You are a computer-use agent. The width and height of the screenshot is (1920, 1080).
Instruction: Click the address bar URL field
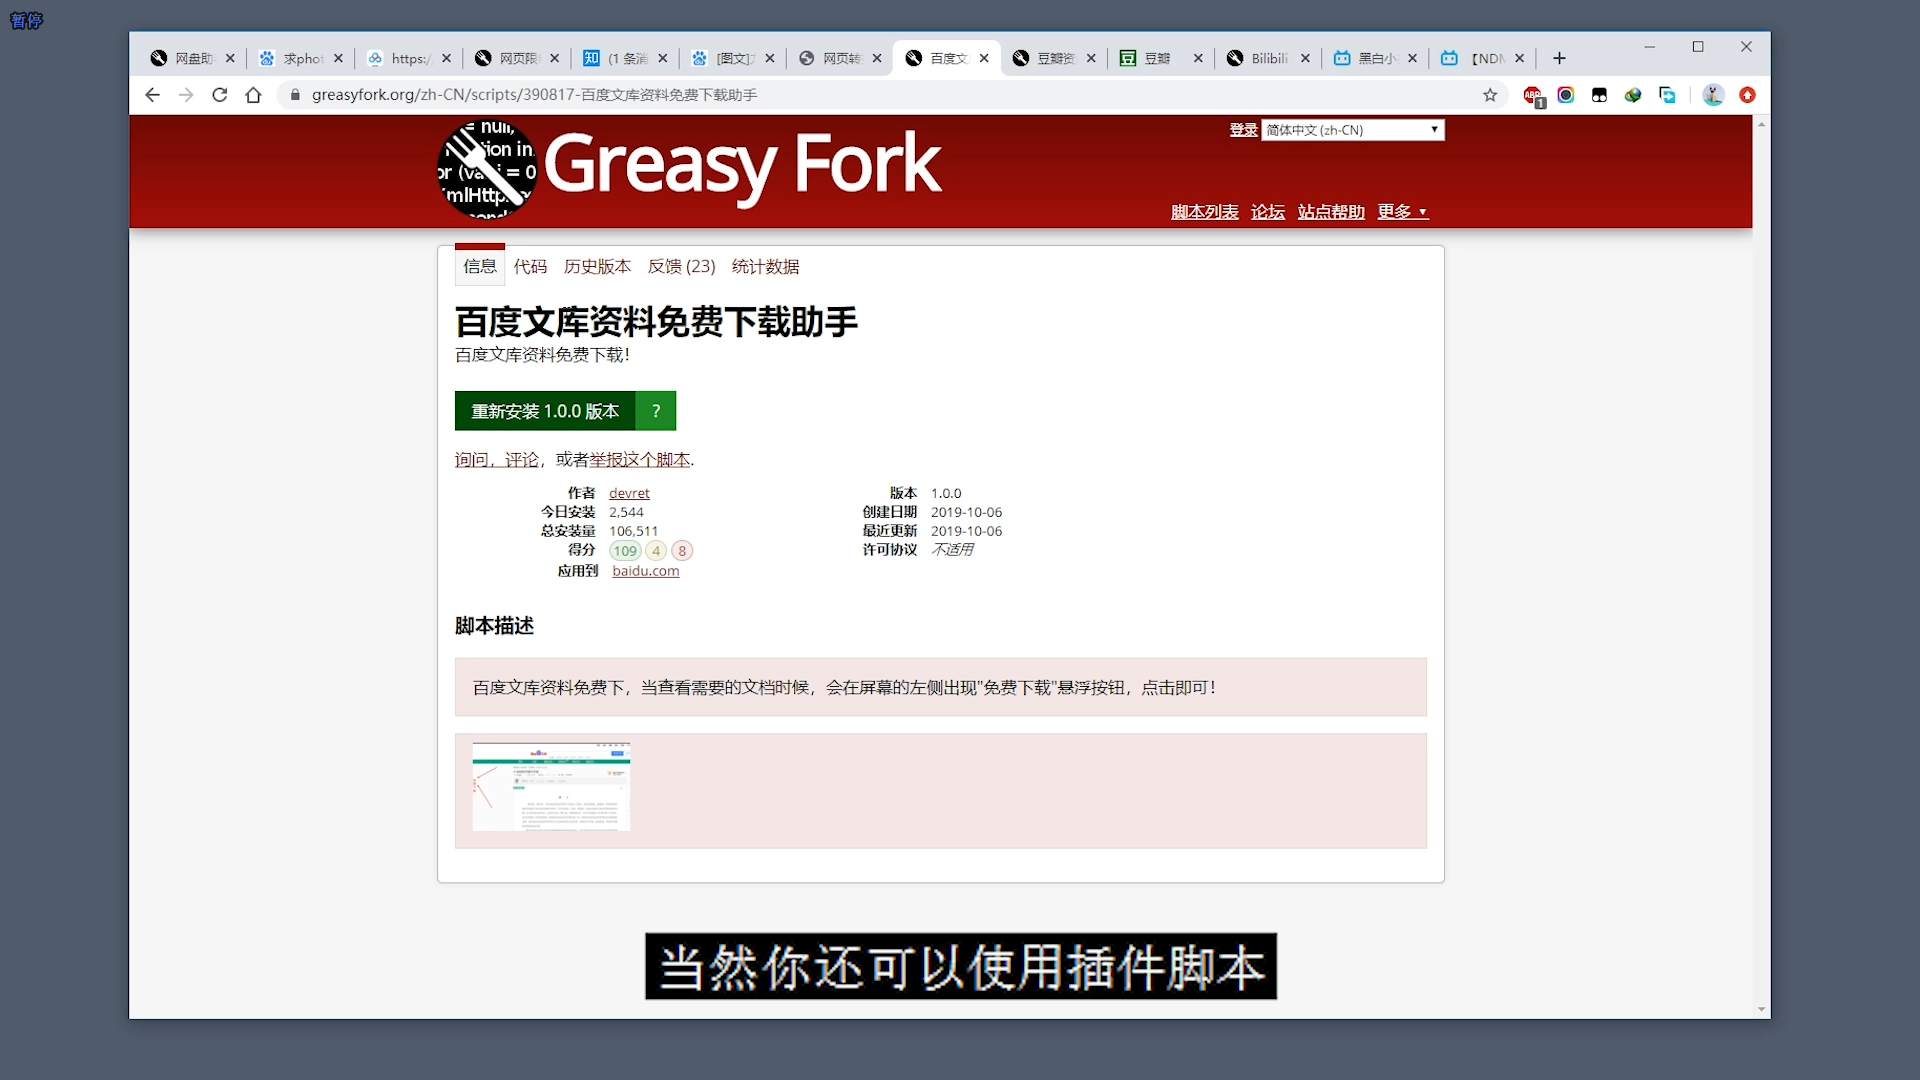pyautogui.click(x=880, y=95)
